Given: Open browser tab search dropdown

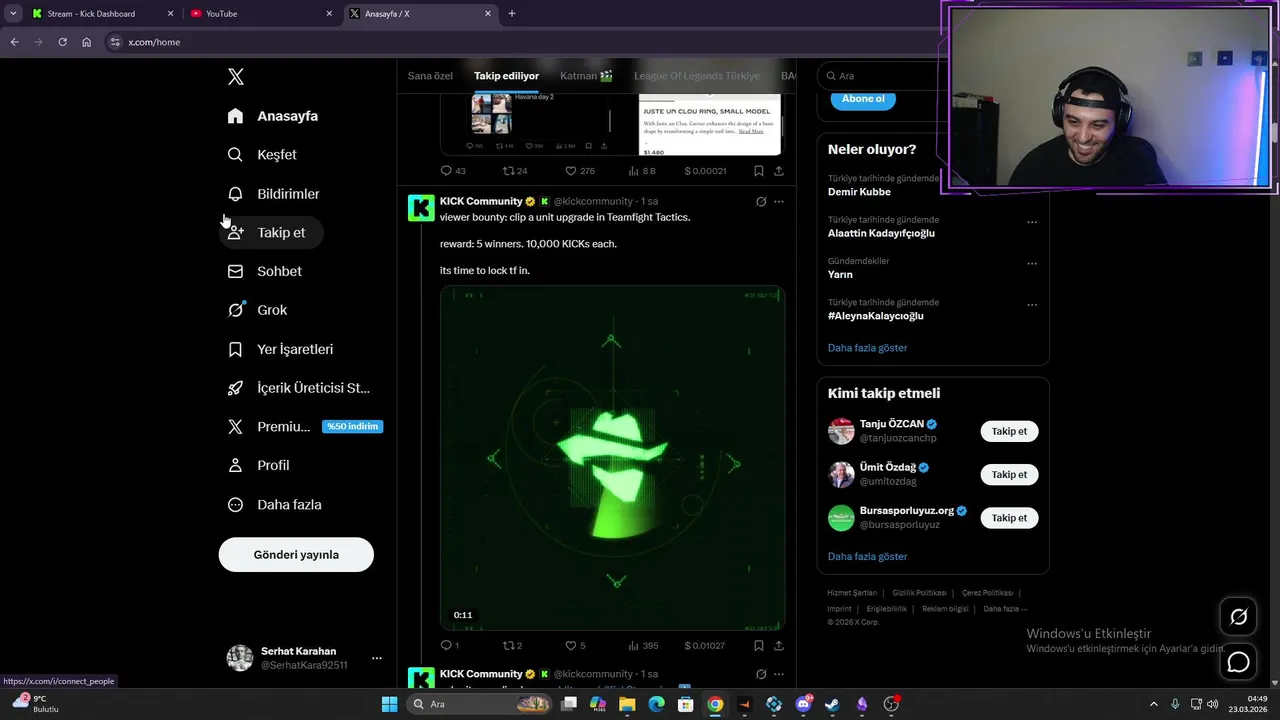Looking at the screenshot, I should [13, 14].
